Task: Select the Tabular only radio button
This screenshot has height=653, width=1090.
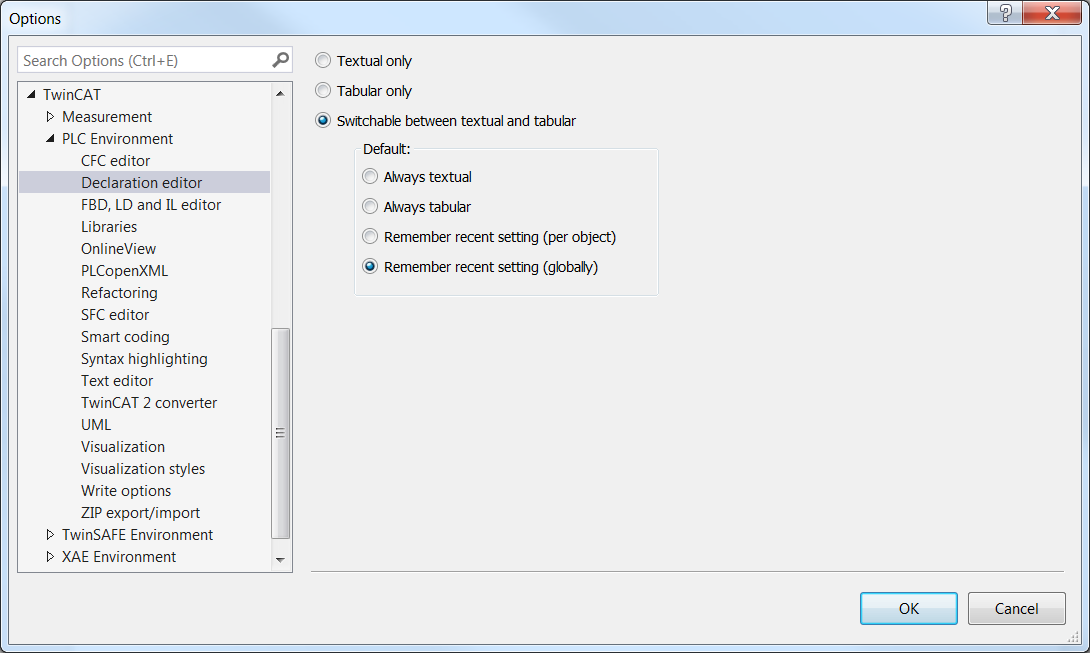Action: [x=323, y=90]
